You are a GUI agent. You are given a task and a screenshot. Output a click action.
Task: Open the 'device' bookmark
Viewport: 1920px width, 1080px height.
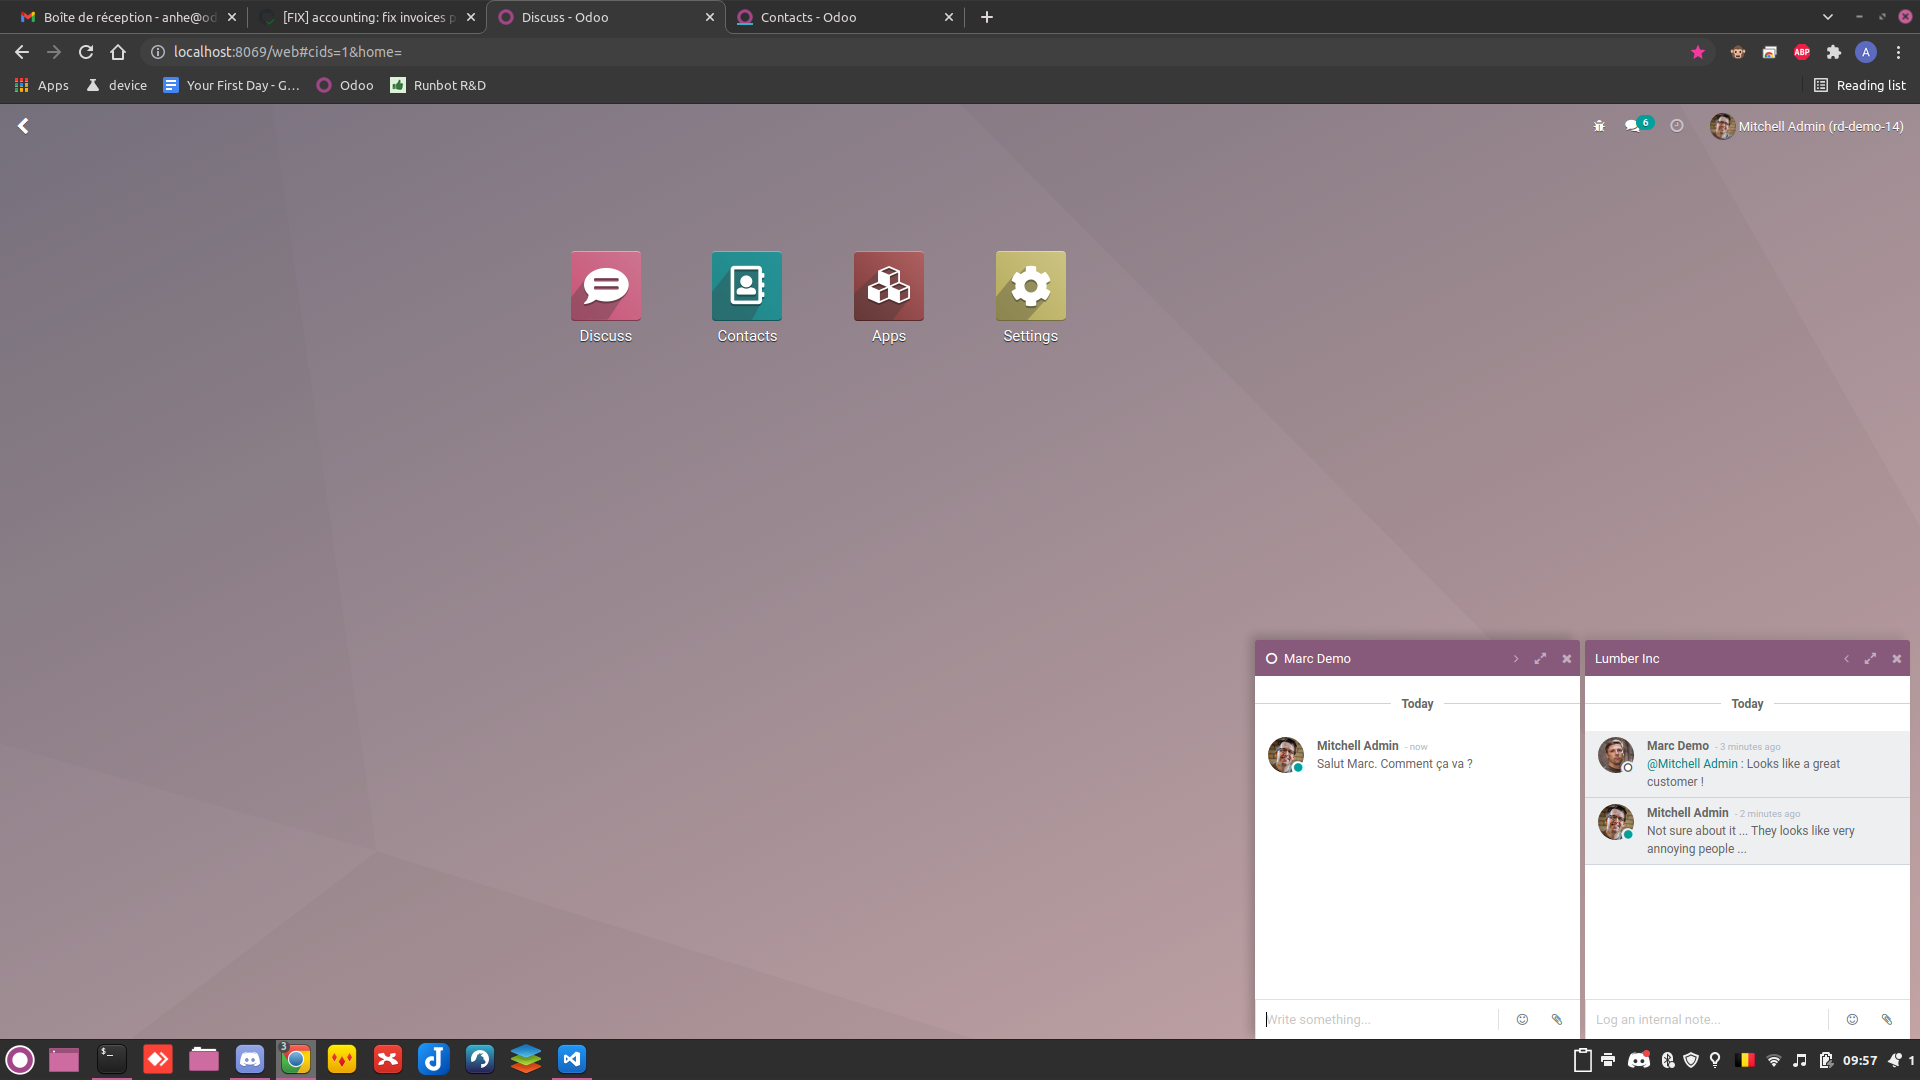[x=117, y=85]
